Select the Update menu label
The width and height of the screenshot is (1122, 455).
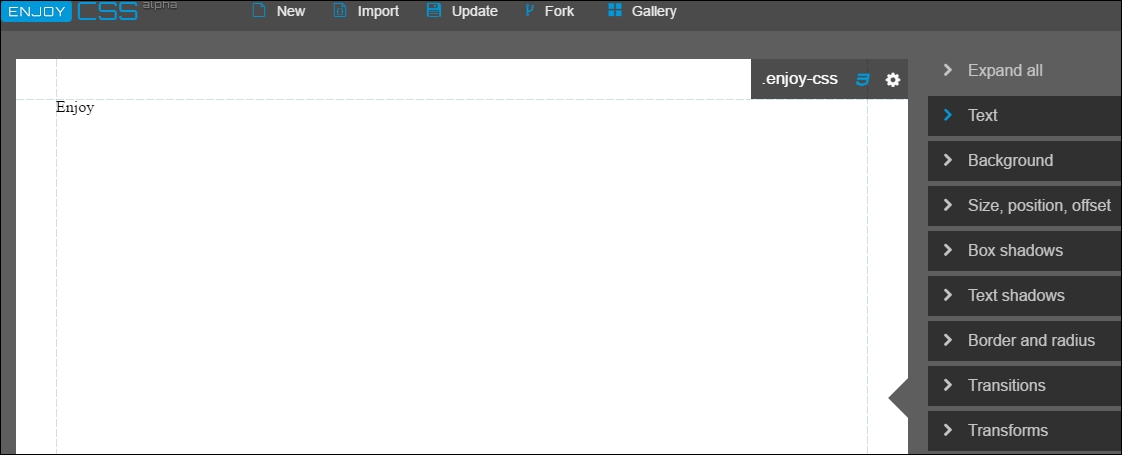tap(474, 11)
